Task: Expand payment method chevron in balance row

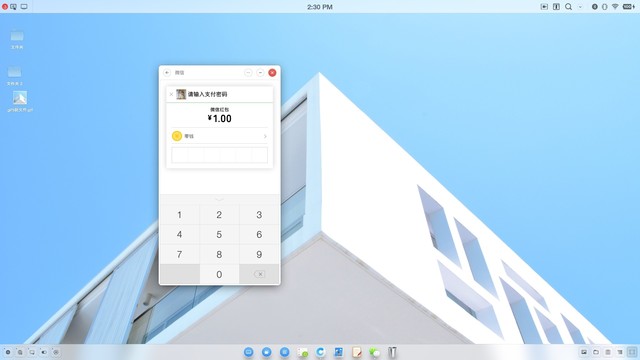Action: pos(265,136)
